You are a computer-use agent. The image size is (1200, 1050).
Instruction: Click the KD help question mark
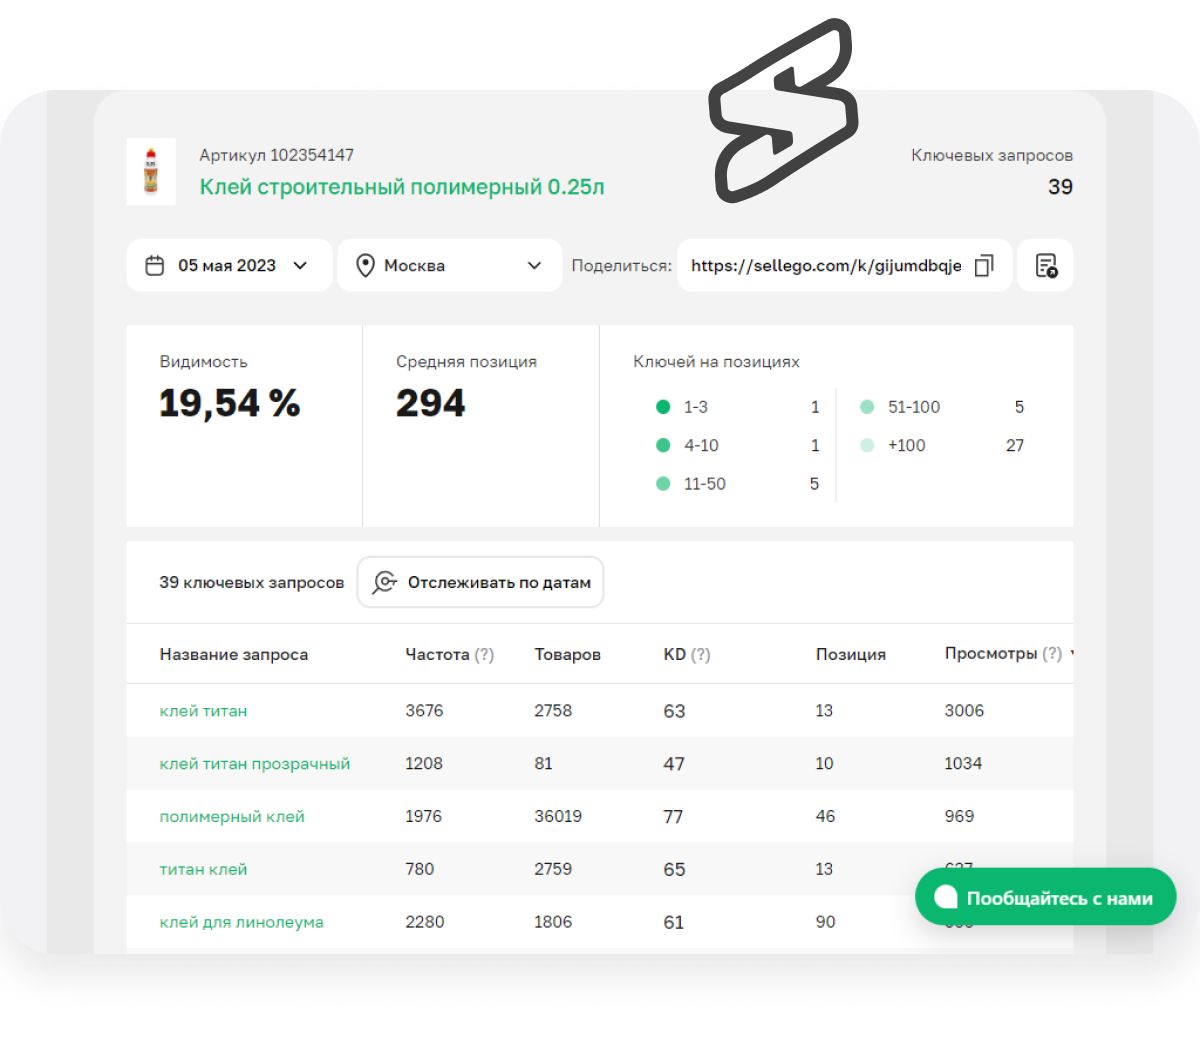click(x=700, y=655)
